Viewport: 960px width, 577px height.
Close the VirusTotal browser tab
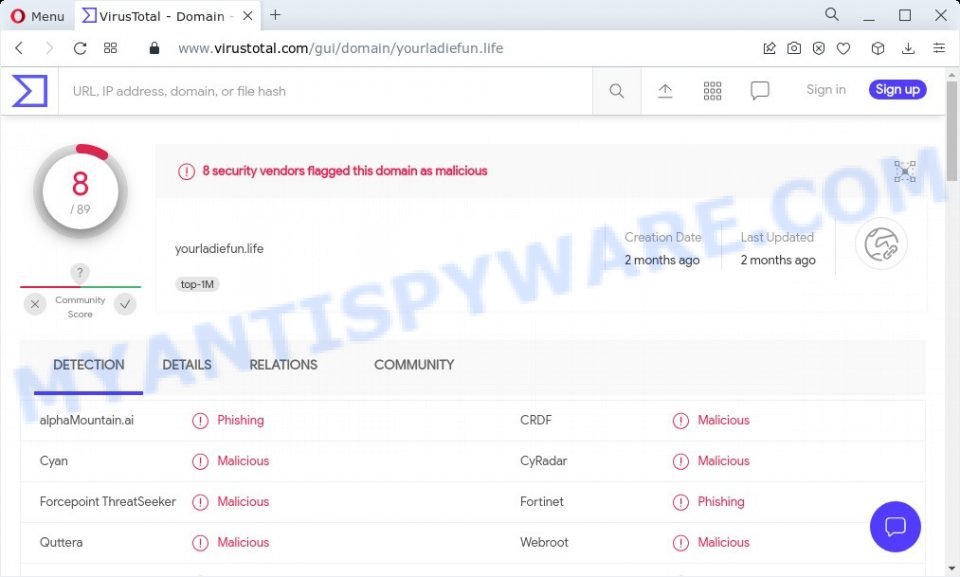pyautogui.click(x=247, y=16)
